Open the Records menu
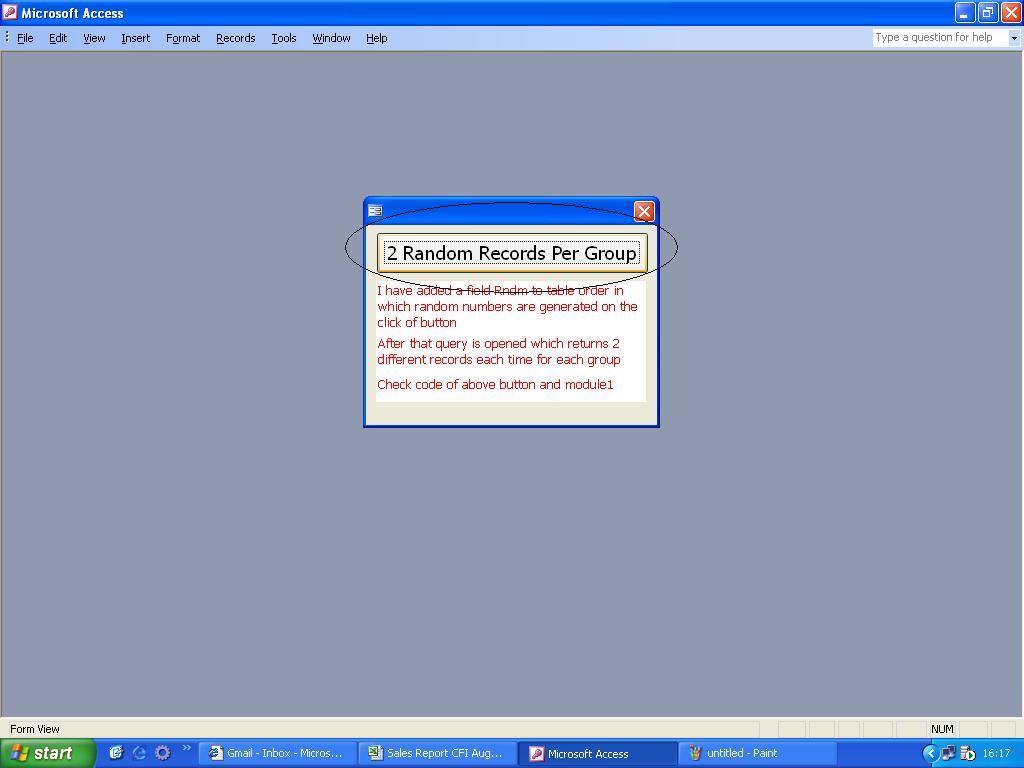The height and width of the screenshot is (768, 1024). (x=236, y=38)
